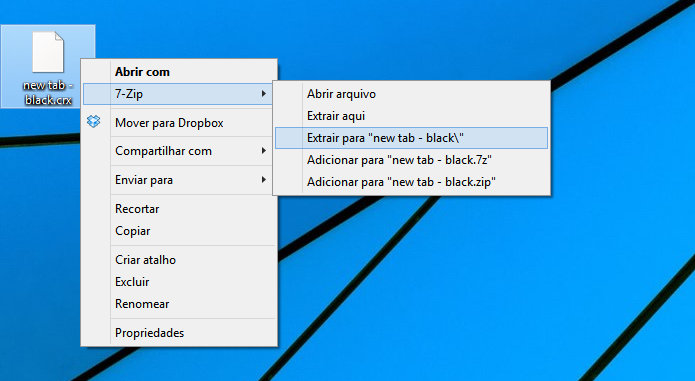Select Criar atalho
The width and height of the screenshot is (695, 381).
click(179, 260)
